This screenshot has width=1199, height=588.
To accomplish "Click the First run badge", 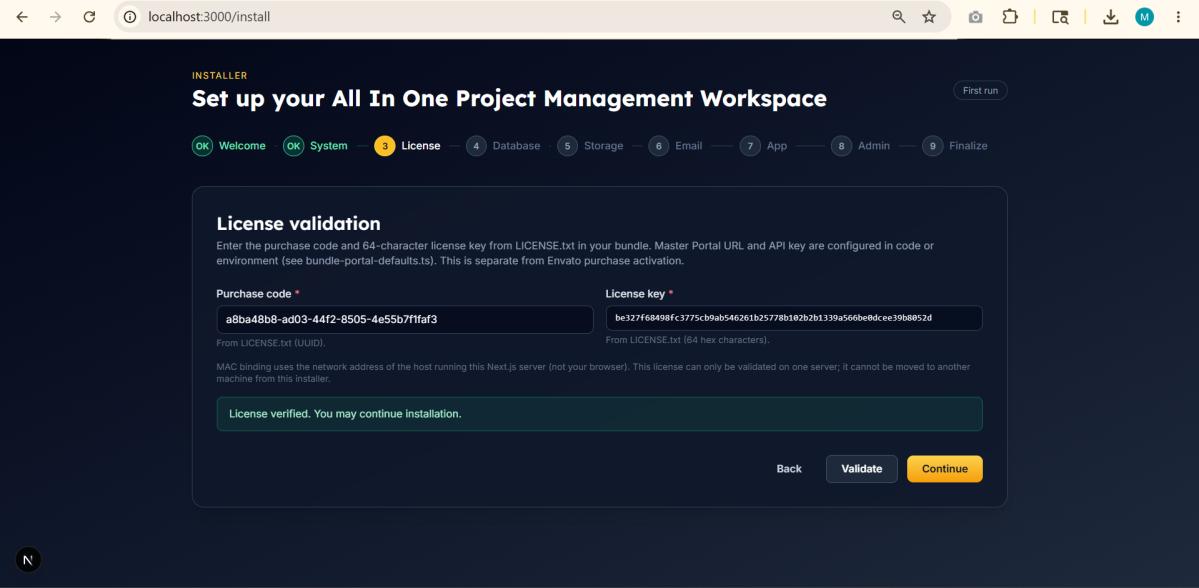I will tap(980, 90).
